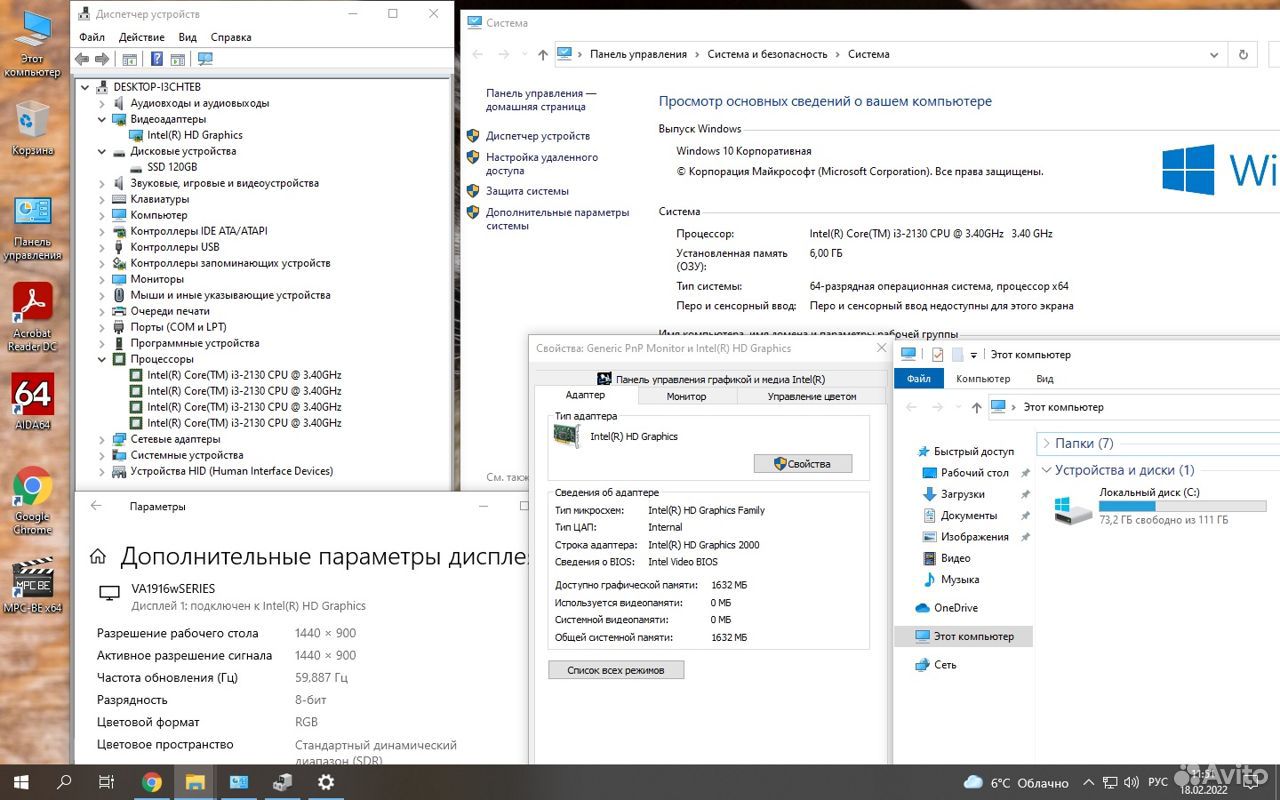Image resolution: width=1280 pixels, height=800 pixels.
Task: Click File Explorer icon on the taskbar
Action: 195,782
